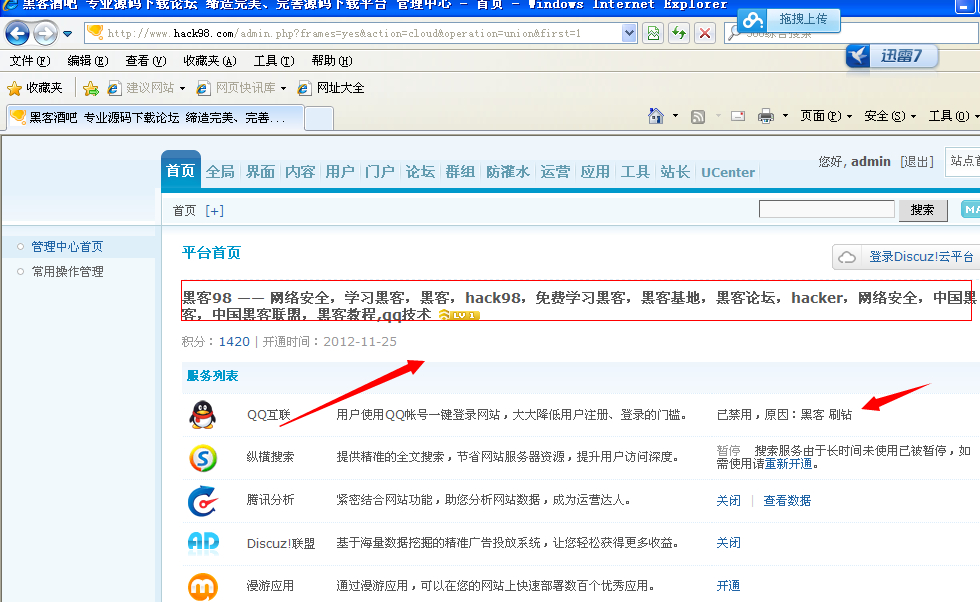
Task: Open a new blank browser tab
Action: [319, 118]
